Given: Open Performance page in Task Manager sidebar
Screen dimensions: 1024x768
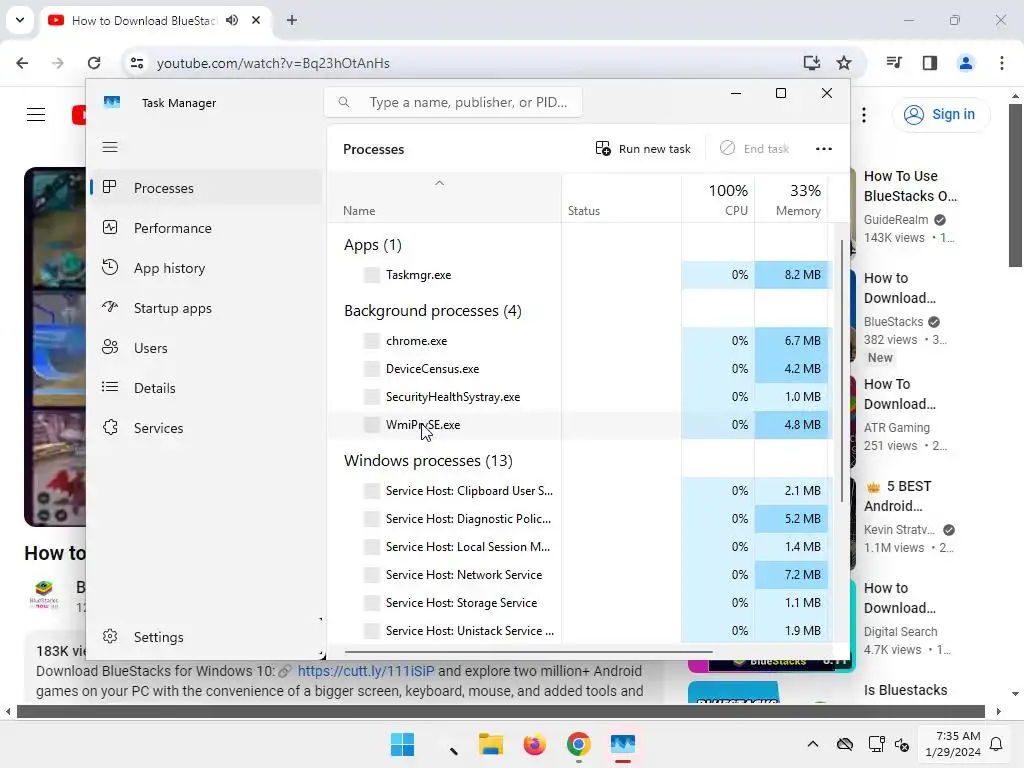Looking at the screenshot, I should point(206,228).
